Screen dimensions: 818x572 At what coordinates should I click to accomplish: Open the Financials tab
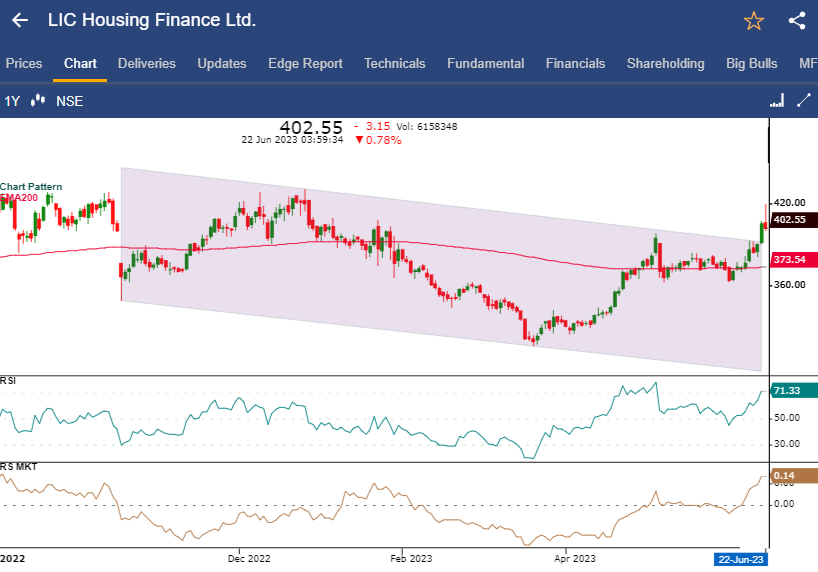[x=575, y=64]
